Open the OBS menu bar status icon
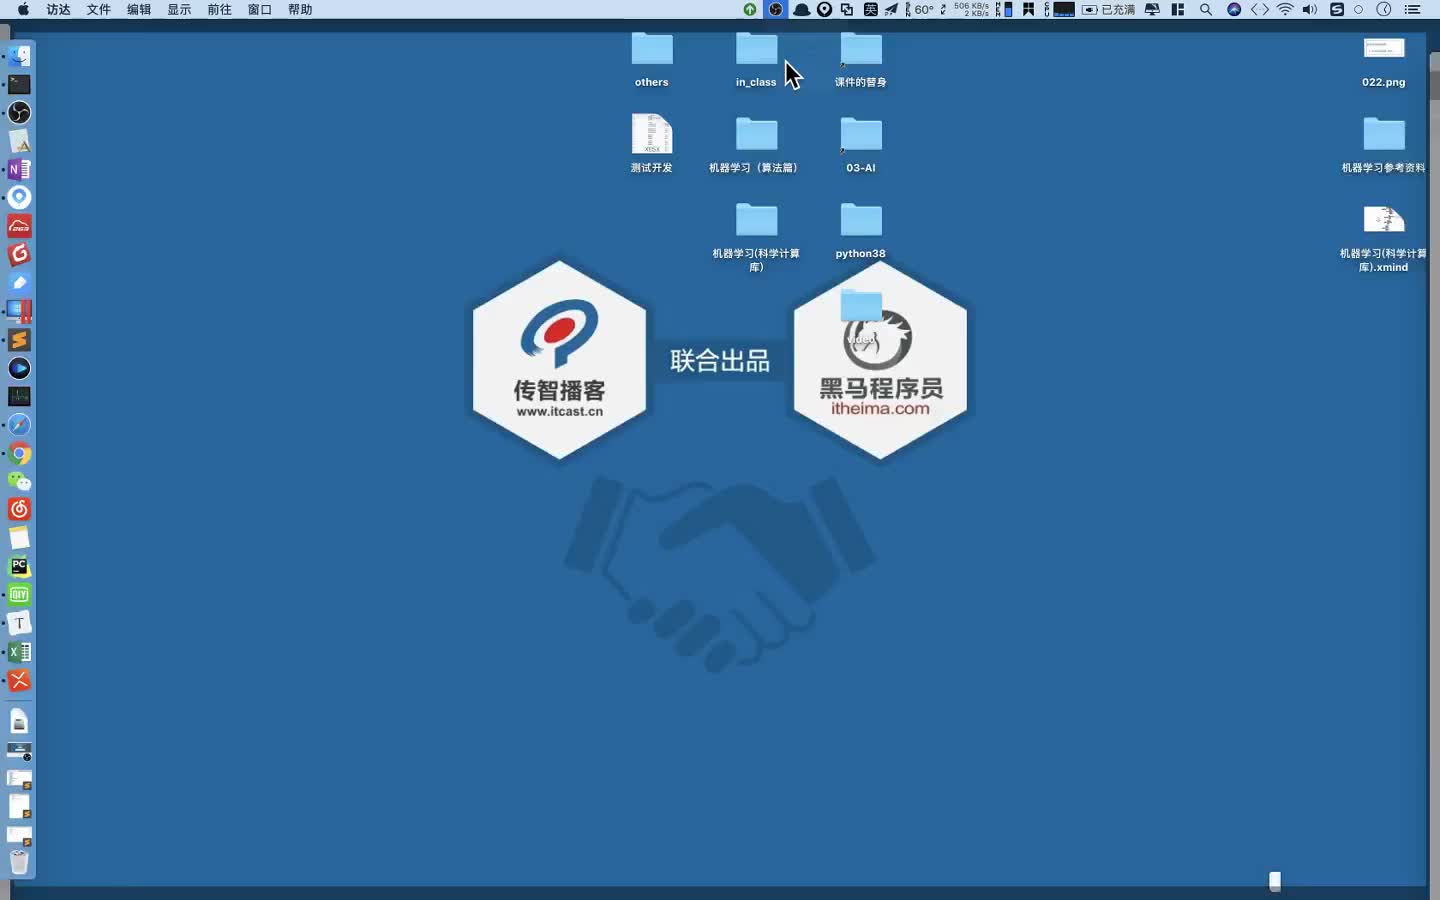The width and height of the screenshot is (1440, 900). pyautogui.click(x=776, y=9)
